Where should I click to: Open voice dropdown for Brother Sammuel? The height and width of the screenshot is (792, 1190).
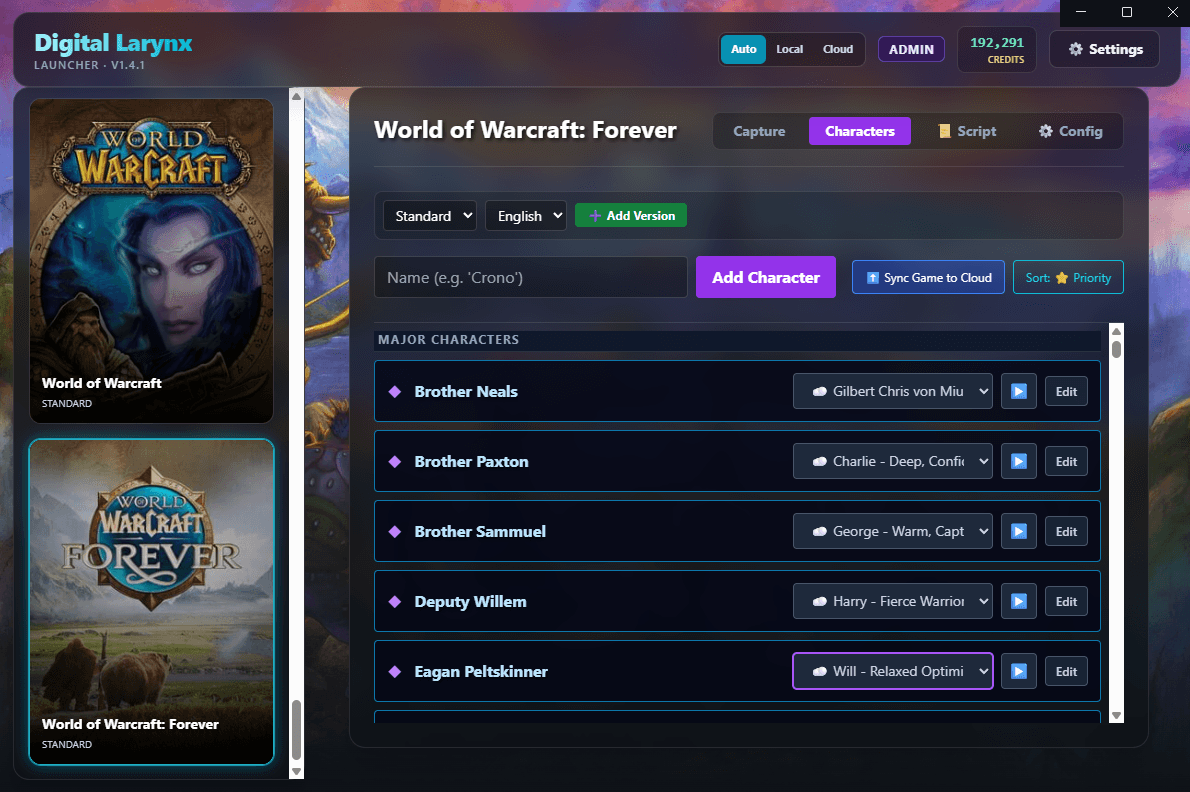click(892, 531)
